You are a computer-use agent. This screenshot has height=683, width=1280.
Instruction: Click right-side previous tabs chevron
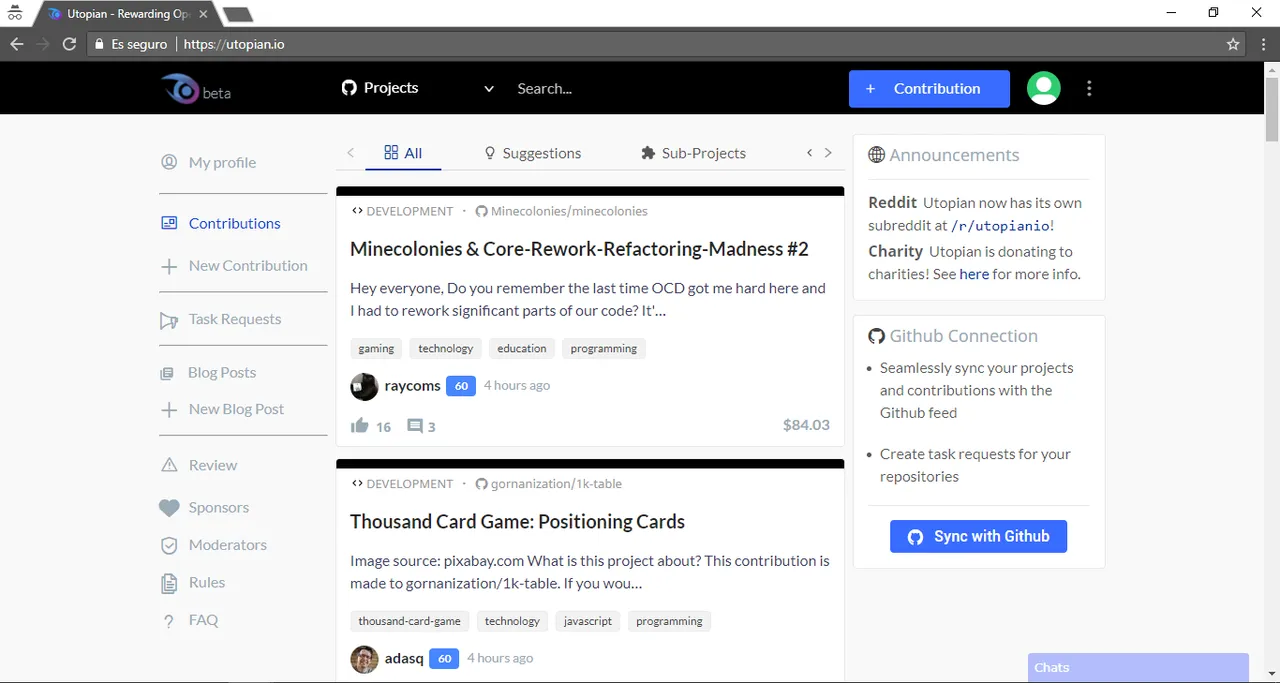point(810,153)
